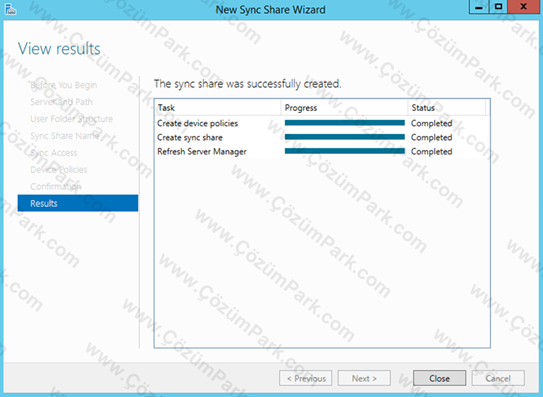543x397 pixels.
Task: Select the Device Policies step
Action: click(x=59, y=169)
